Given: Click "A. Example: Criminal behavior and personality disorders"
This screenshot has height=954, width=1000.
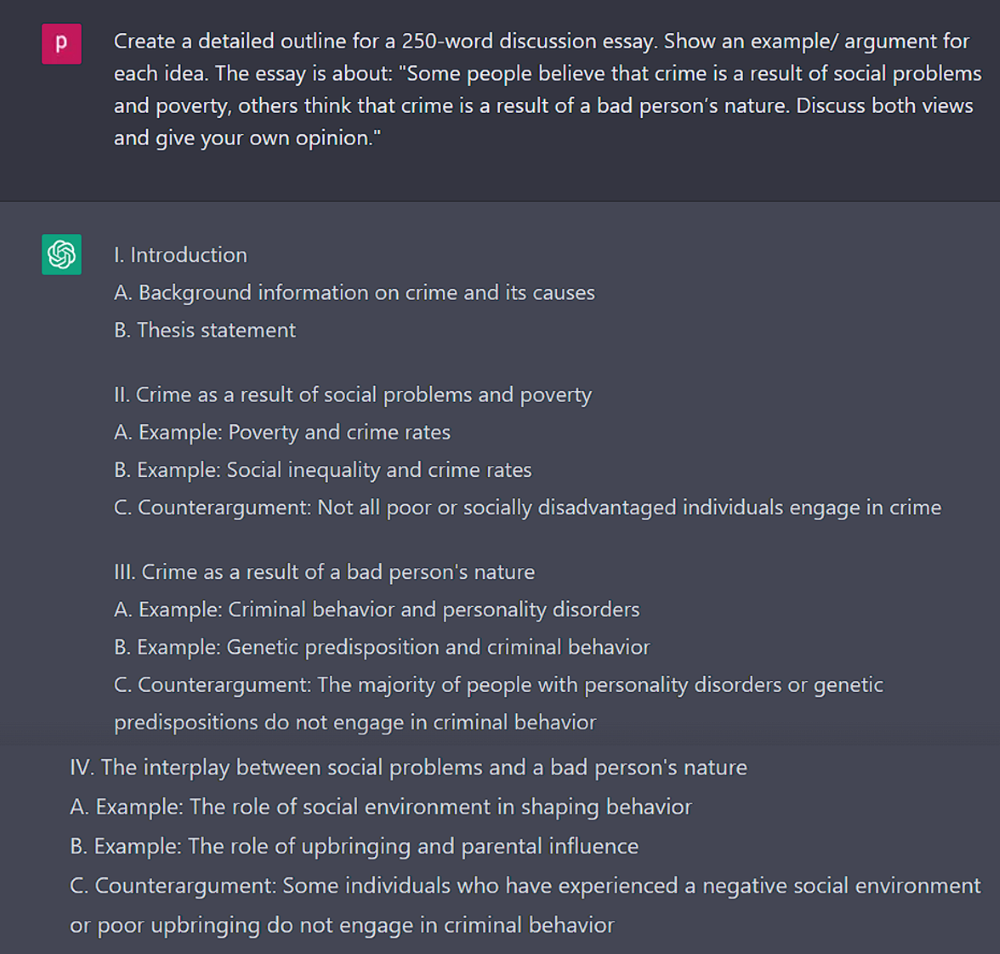Looking at the screenshot, I should (x=376, y=610).
